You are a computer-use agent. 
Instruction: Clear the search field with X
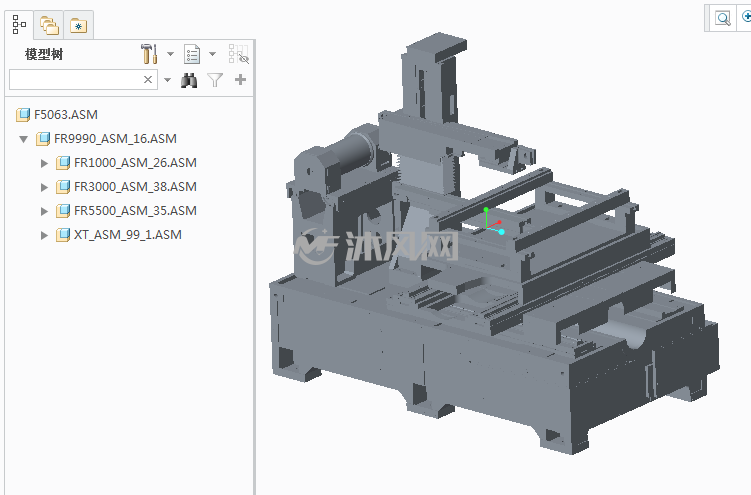coord(148,79)
